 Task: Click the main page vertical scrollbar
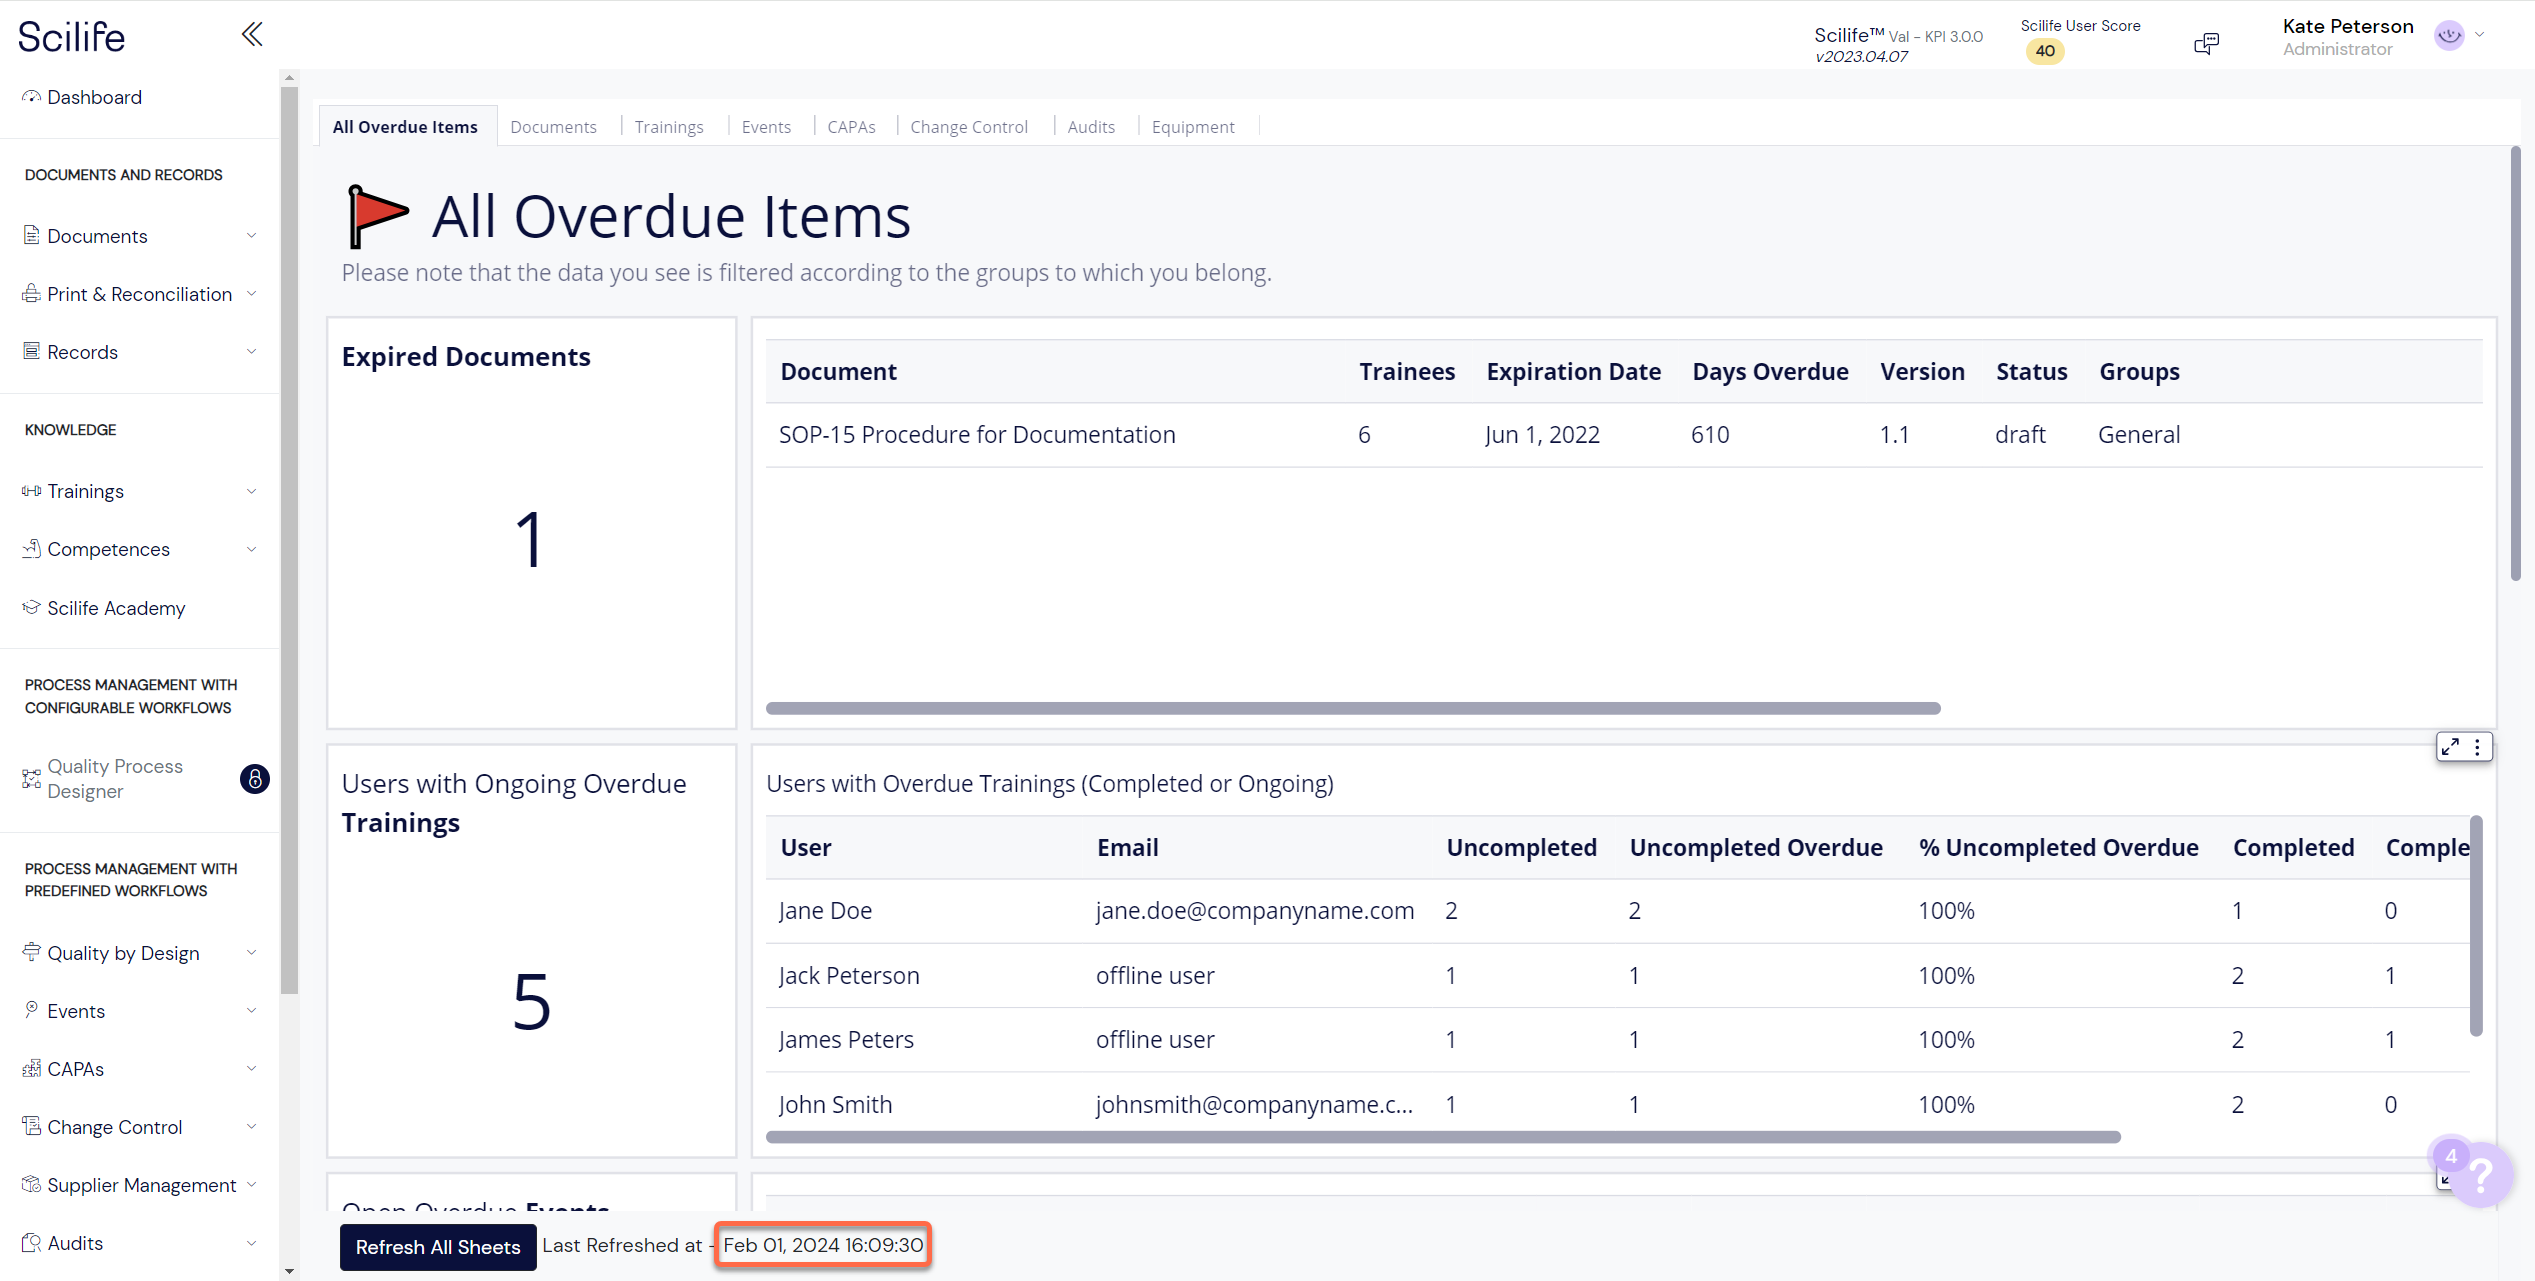(x=2515, y=363)
